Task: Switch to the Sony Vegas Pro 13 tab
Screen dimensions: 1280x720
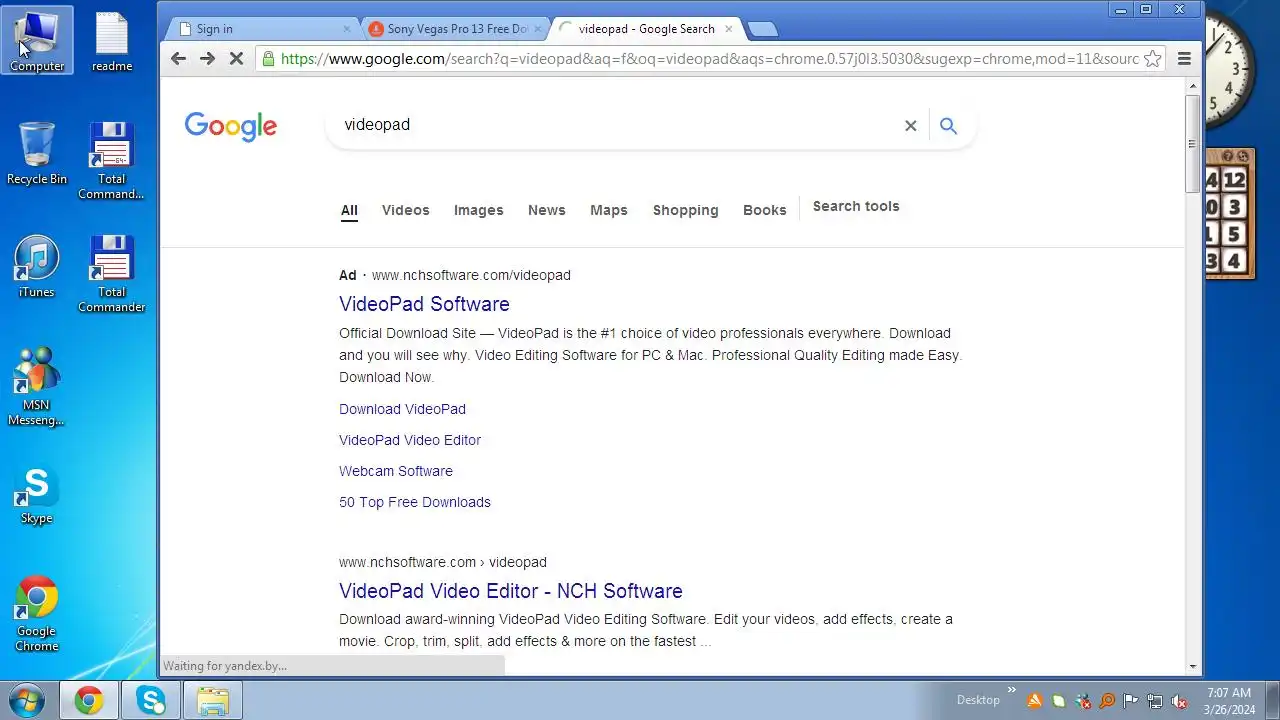Action: point(456,29)
